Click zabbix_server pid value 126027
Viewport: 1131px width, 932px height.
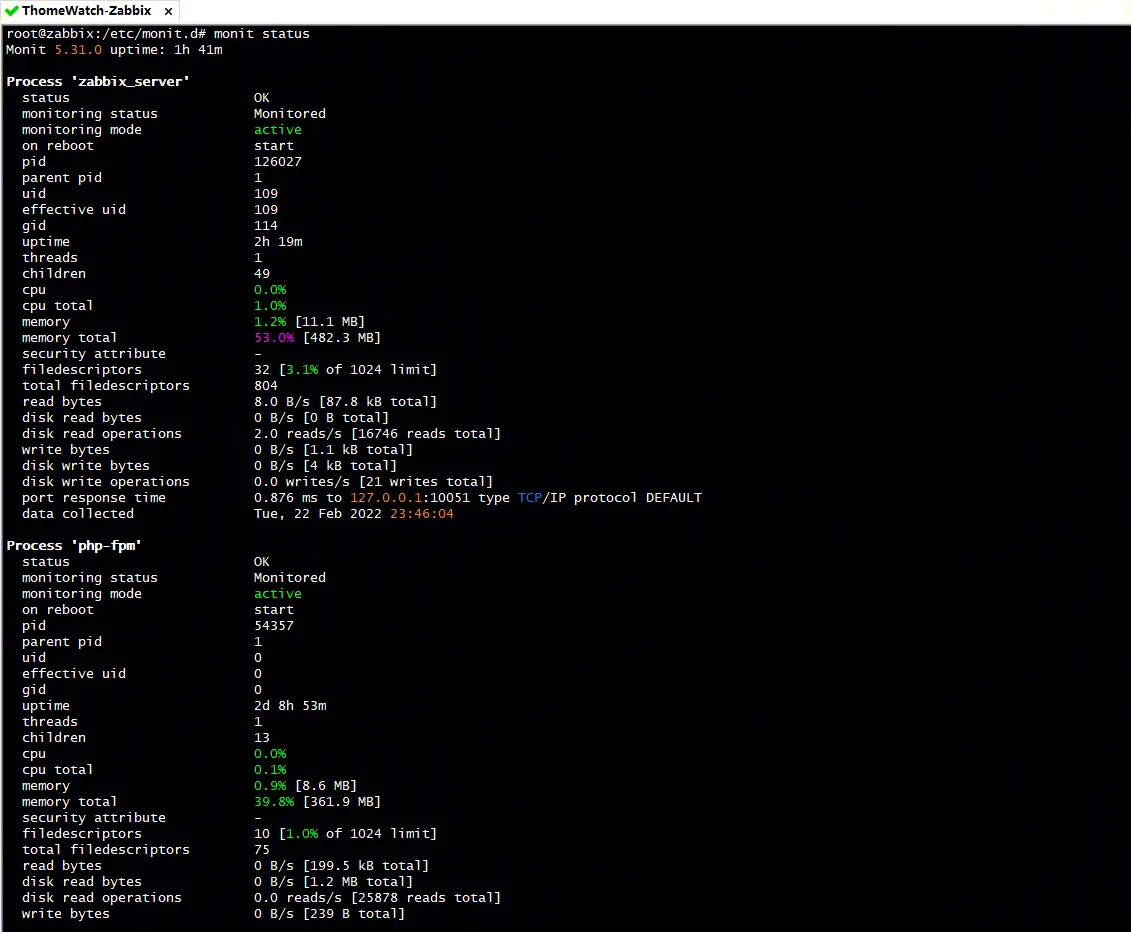point(278,162)
